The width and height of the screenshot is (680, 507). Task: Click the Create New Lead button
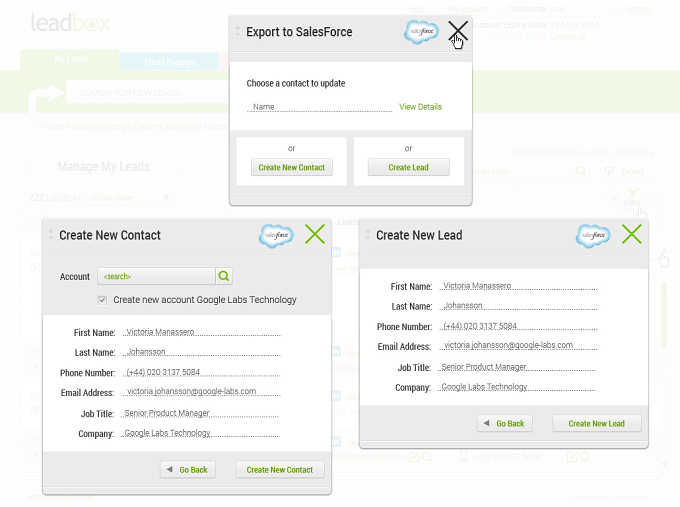(x=597, y=423)
